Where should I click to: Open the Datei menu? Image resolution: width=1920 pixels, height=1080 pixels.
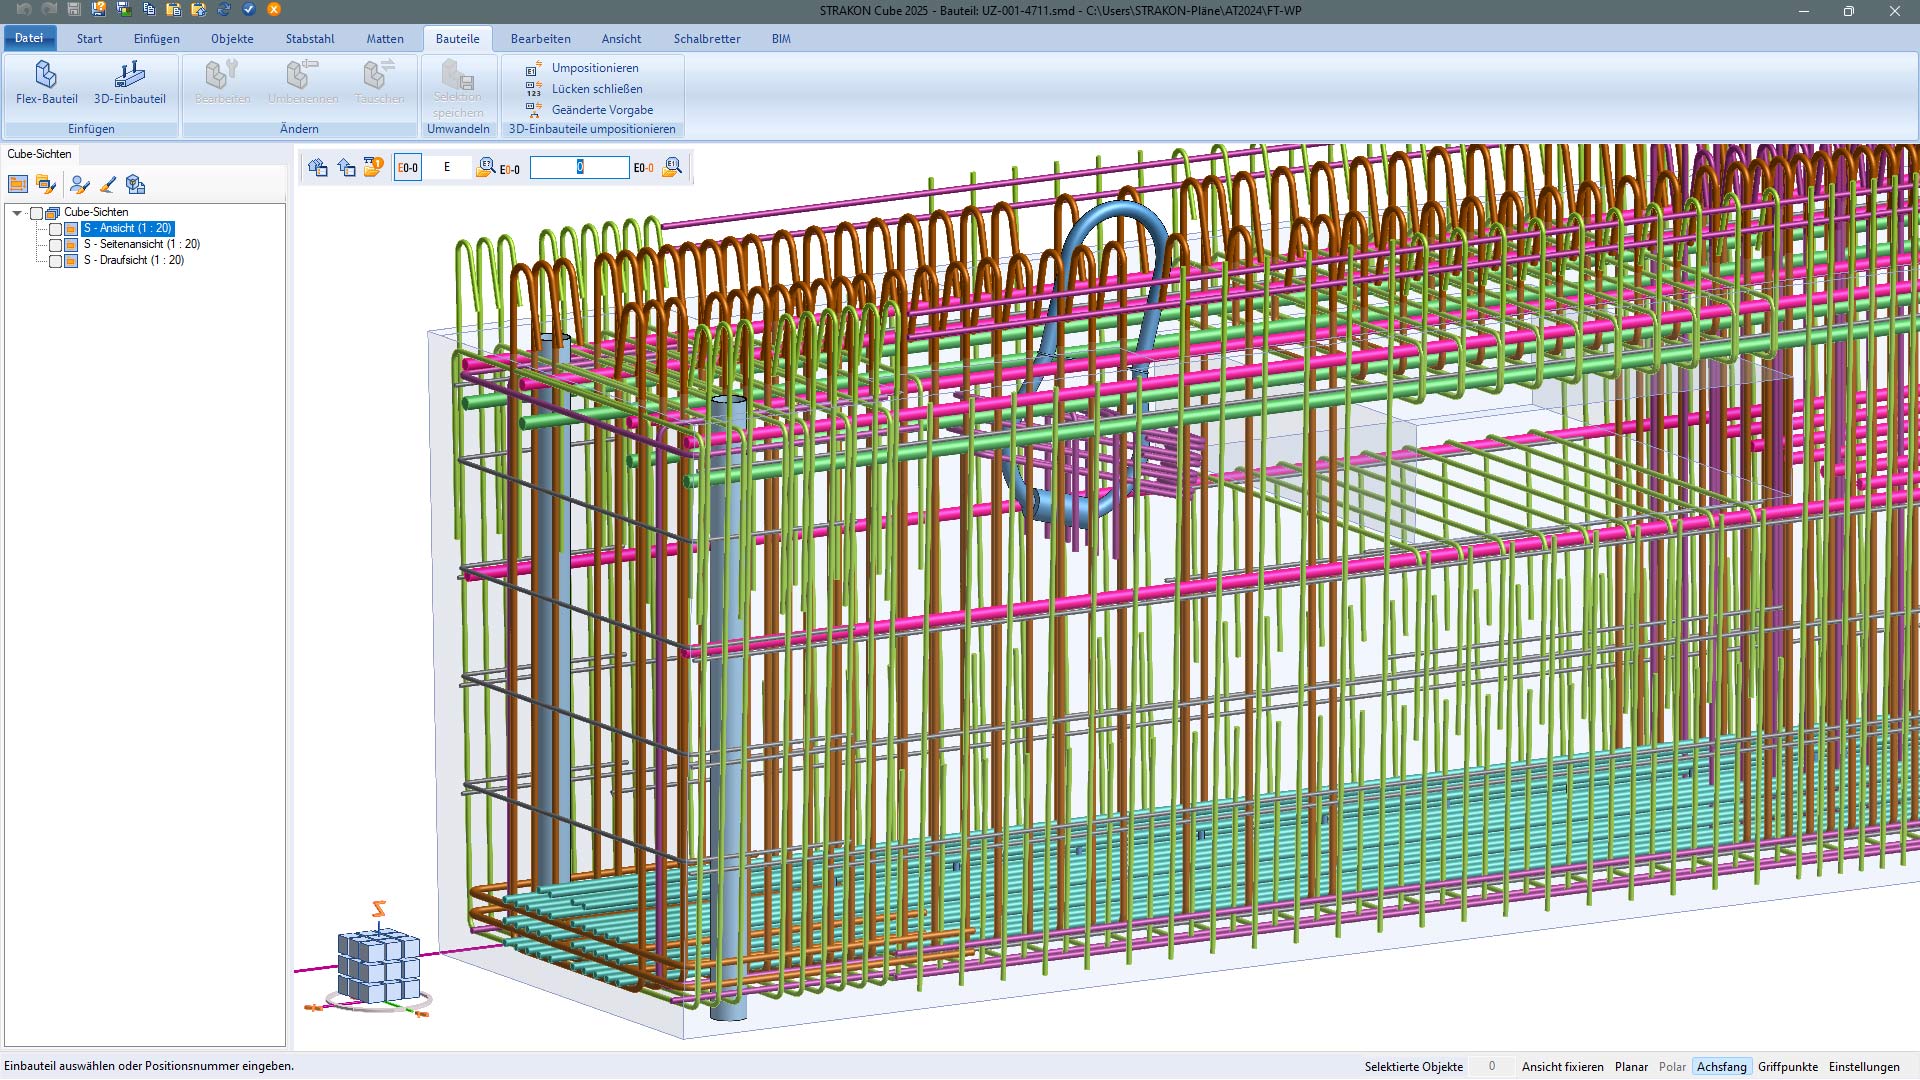coord(29,38)
